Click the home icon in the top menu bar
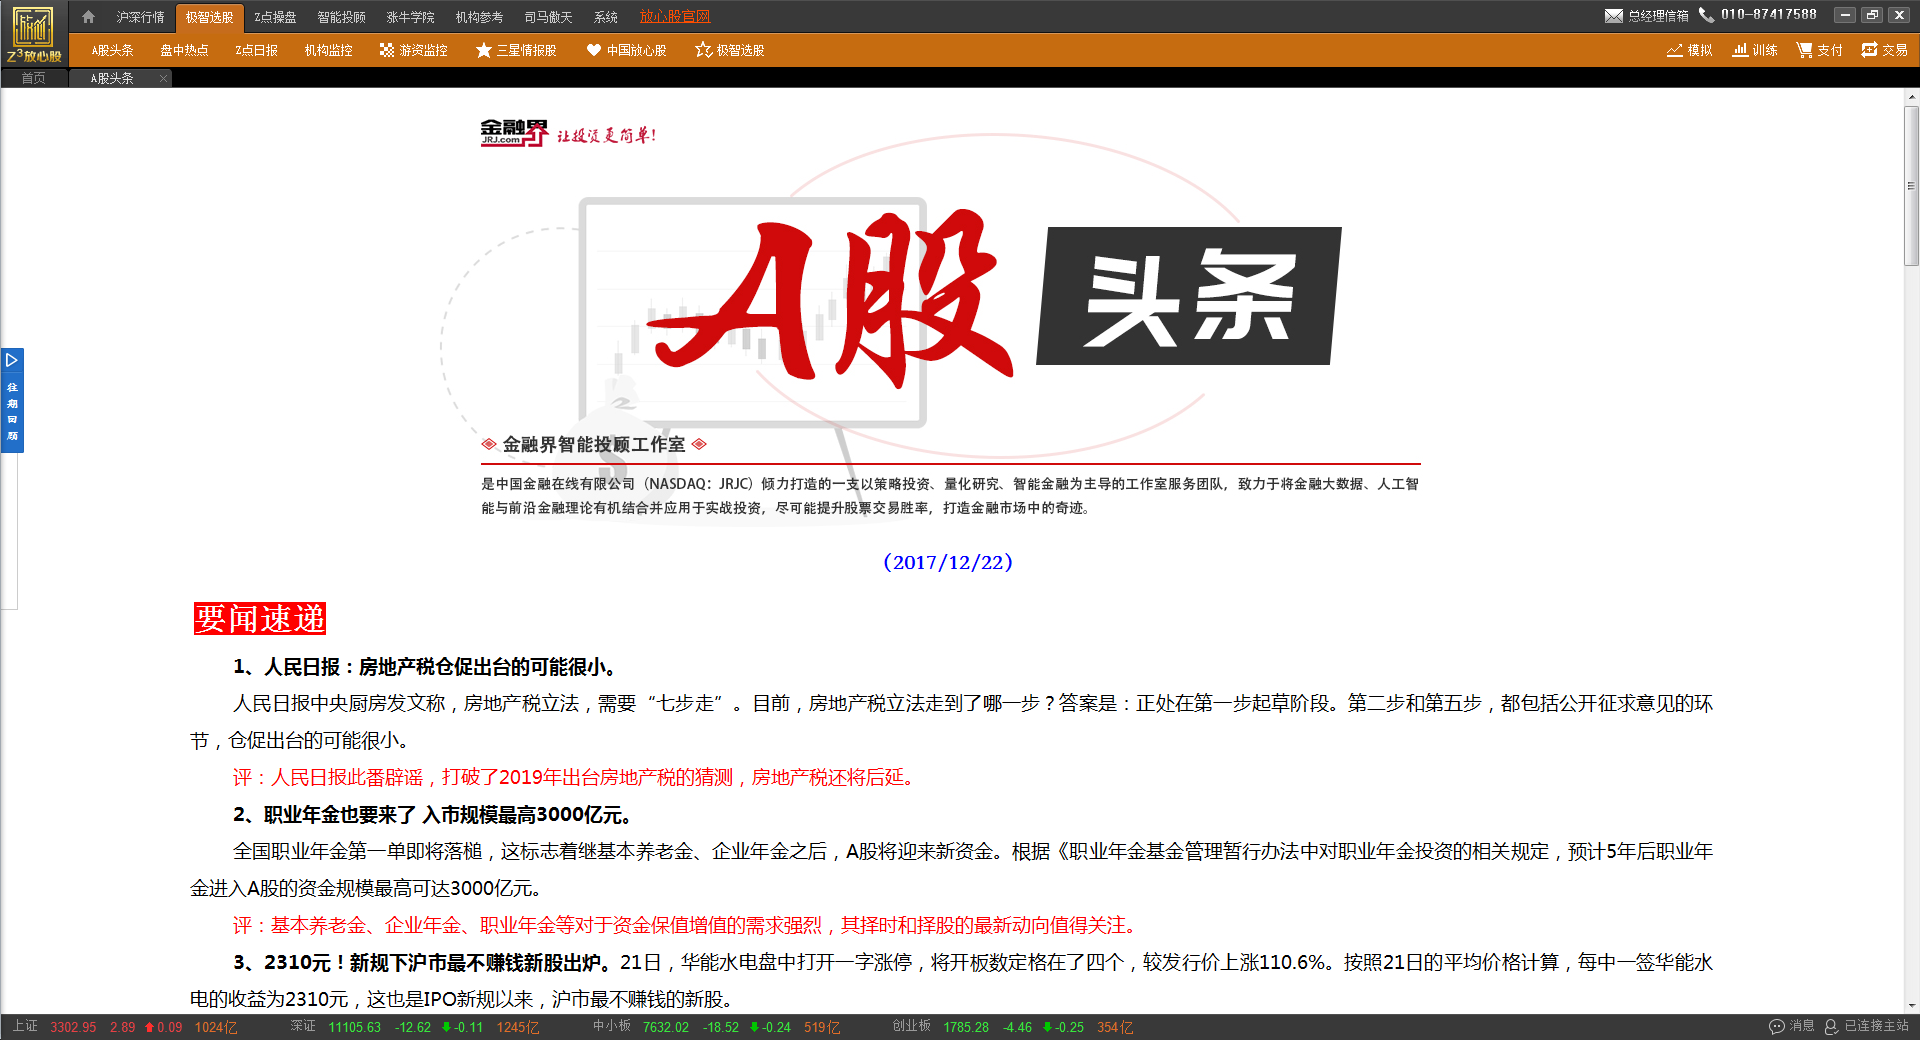Viewport: 1920px width, 1040px height. tap(88, 17)
